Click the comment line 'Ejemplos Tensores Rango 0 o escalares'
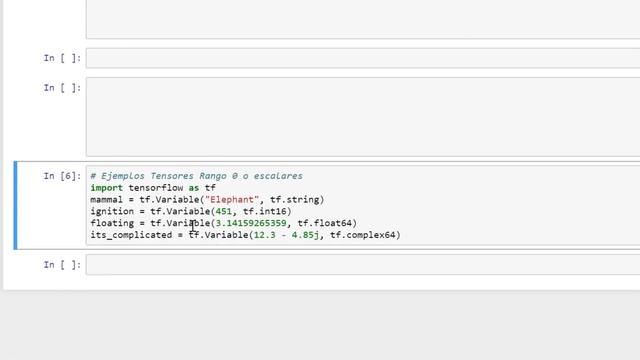 [196, 176]
